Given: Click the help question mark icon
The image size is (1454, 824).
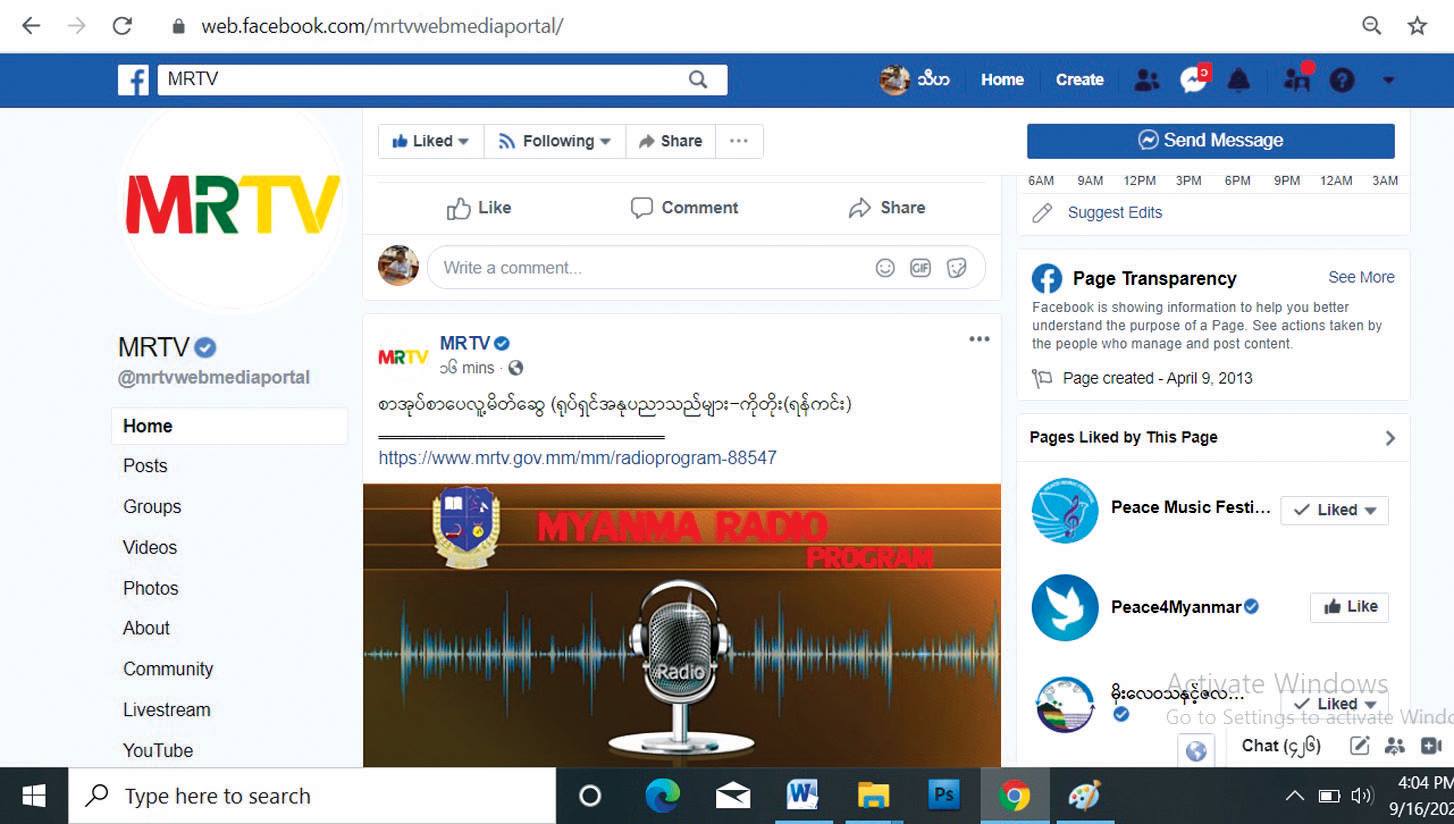Looking at the screenshot, I should coord(1342,80).
